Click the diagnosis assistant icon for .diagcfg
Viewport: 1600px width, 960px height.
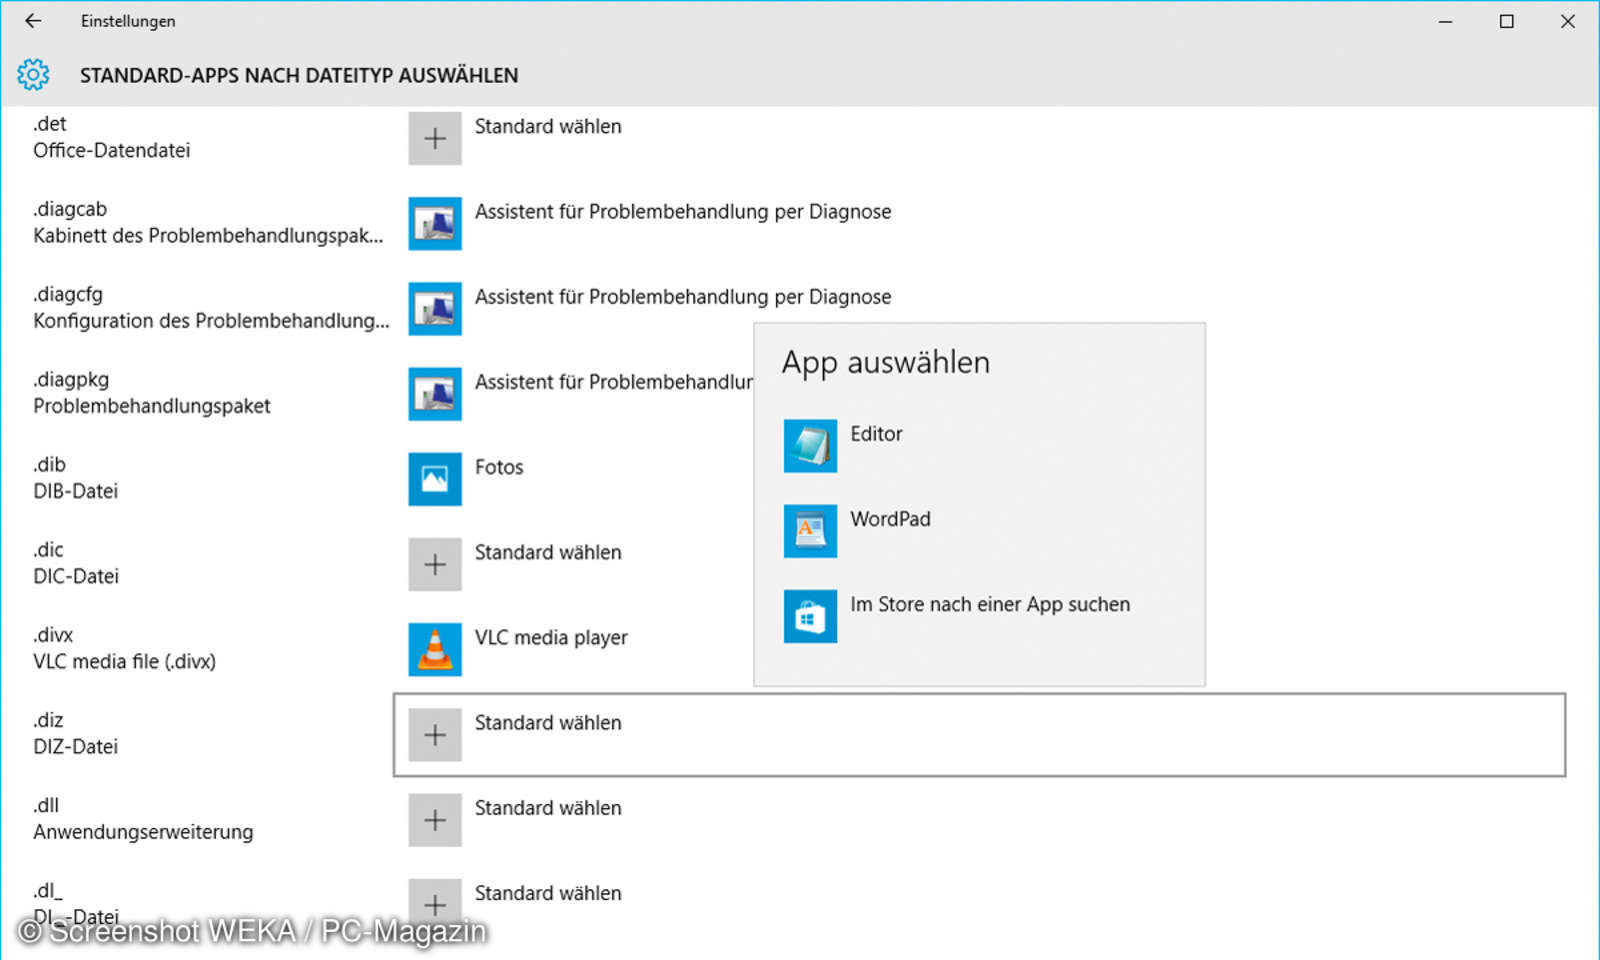[434, 309]
